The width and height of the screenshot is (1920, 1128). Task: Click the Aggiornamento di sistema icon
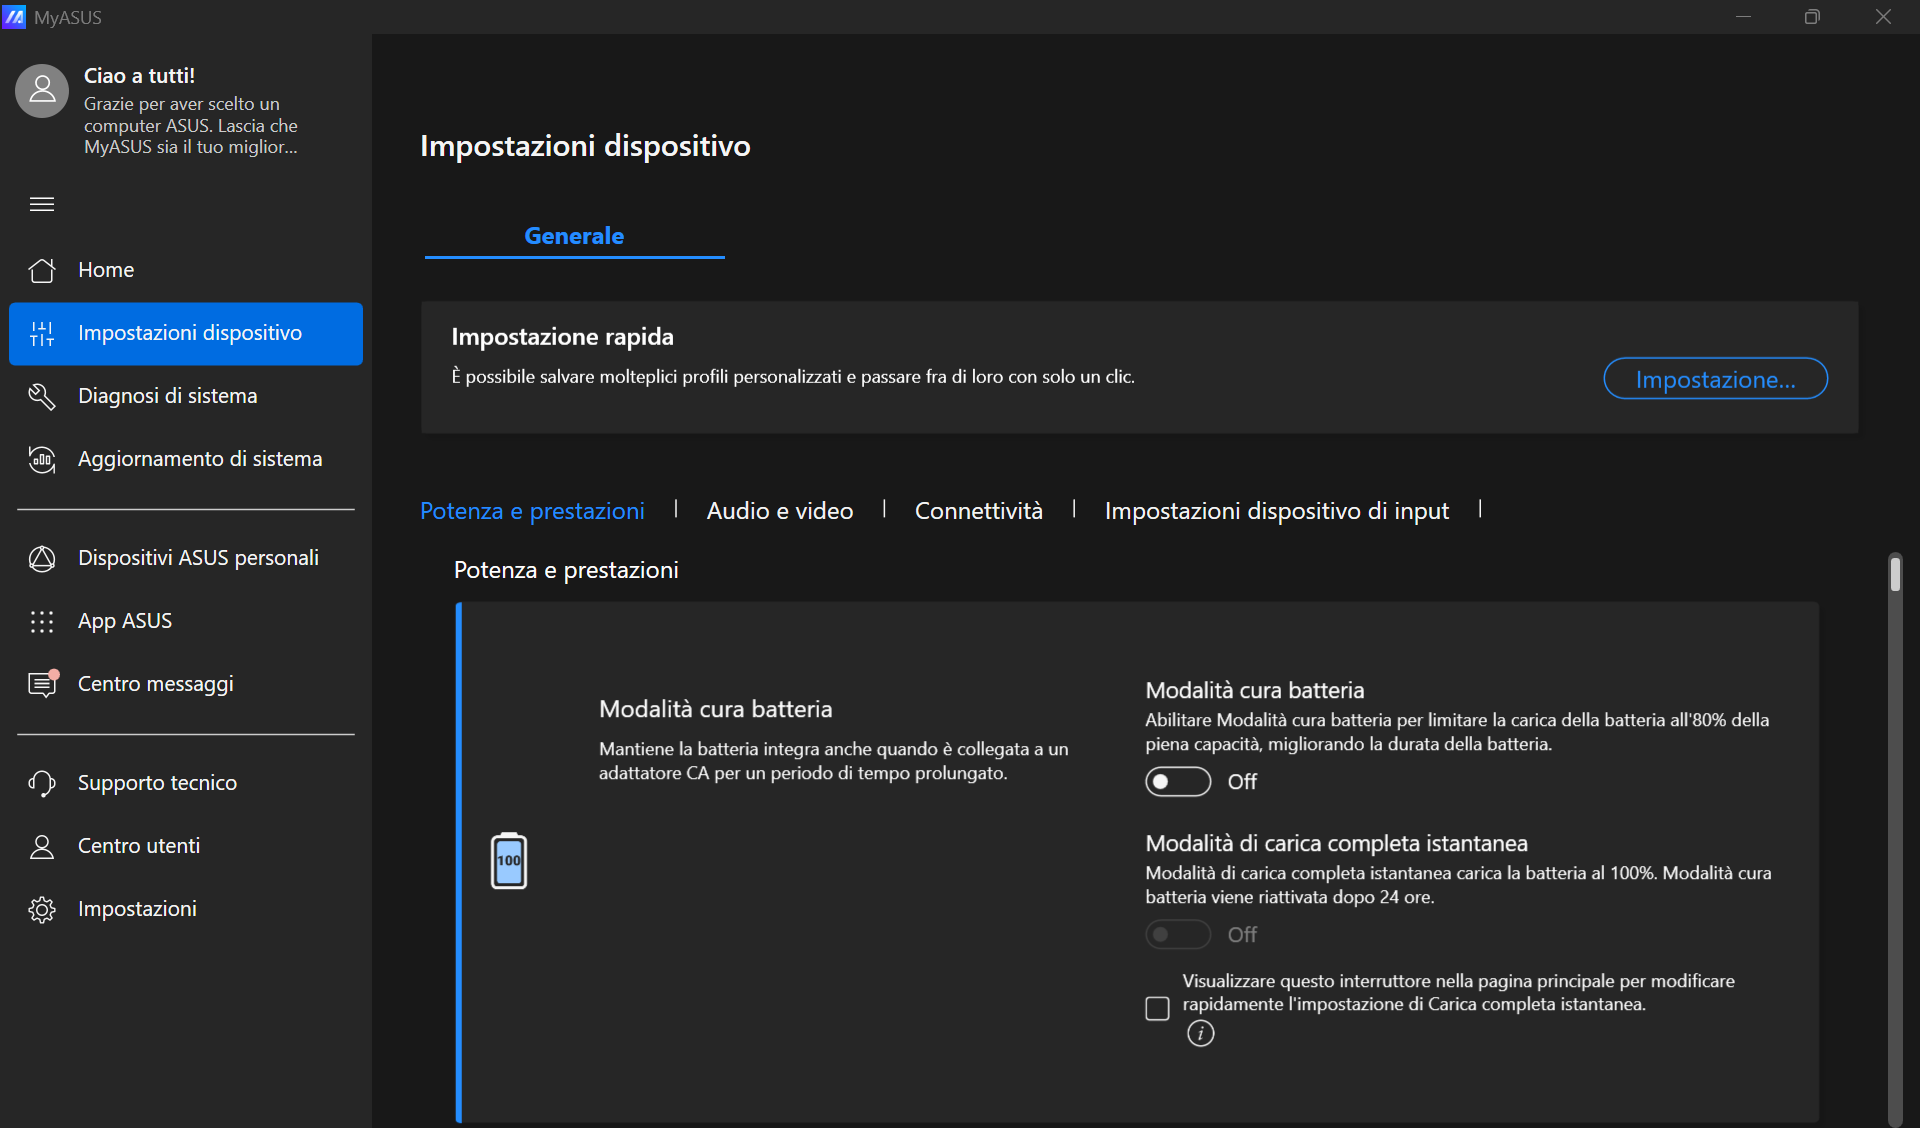pos(42,459)
